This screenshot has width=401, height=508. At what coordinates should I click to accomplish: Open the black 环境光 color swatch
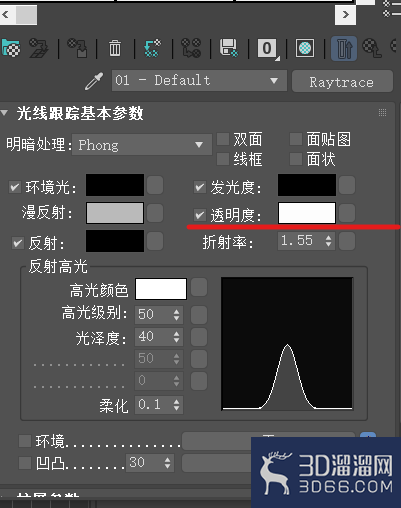coord(115,185)
